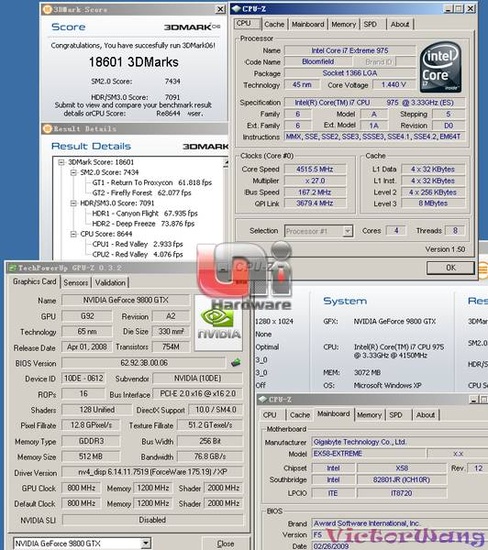Open the GeForce 9800 GTX card dropdown
This screenshot has width=488, height=550.
pyautogui.click(x=146, y=543)
